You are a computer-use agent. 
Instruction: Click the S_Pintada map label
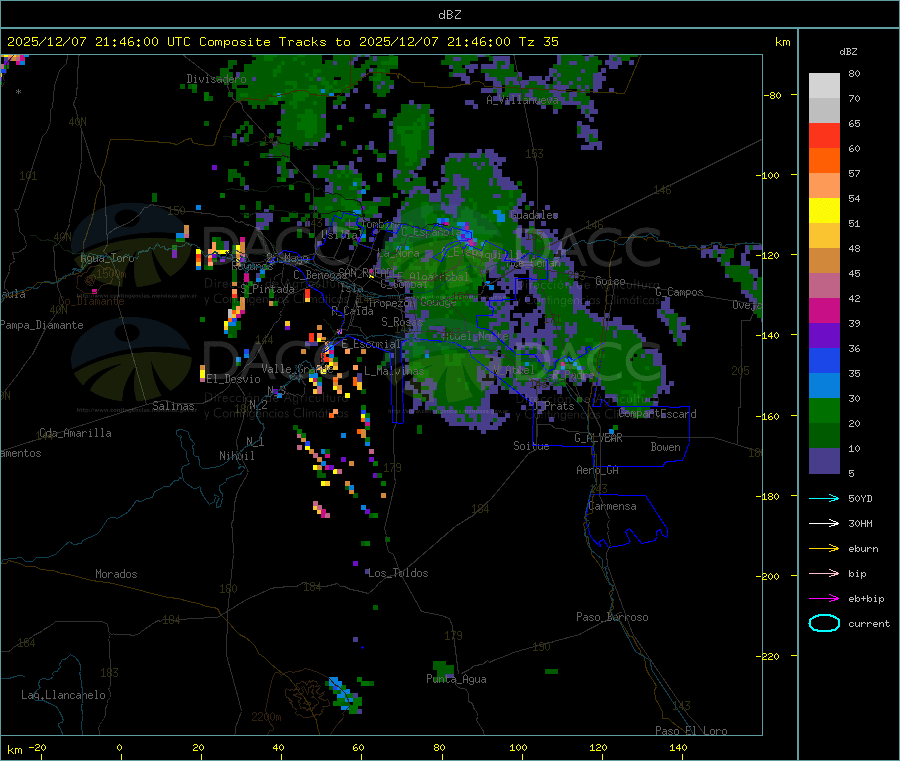pyautogui.click(x=267, y=289)
